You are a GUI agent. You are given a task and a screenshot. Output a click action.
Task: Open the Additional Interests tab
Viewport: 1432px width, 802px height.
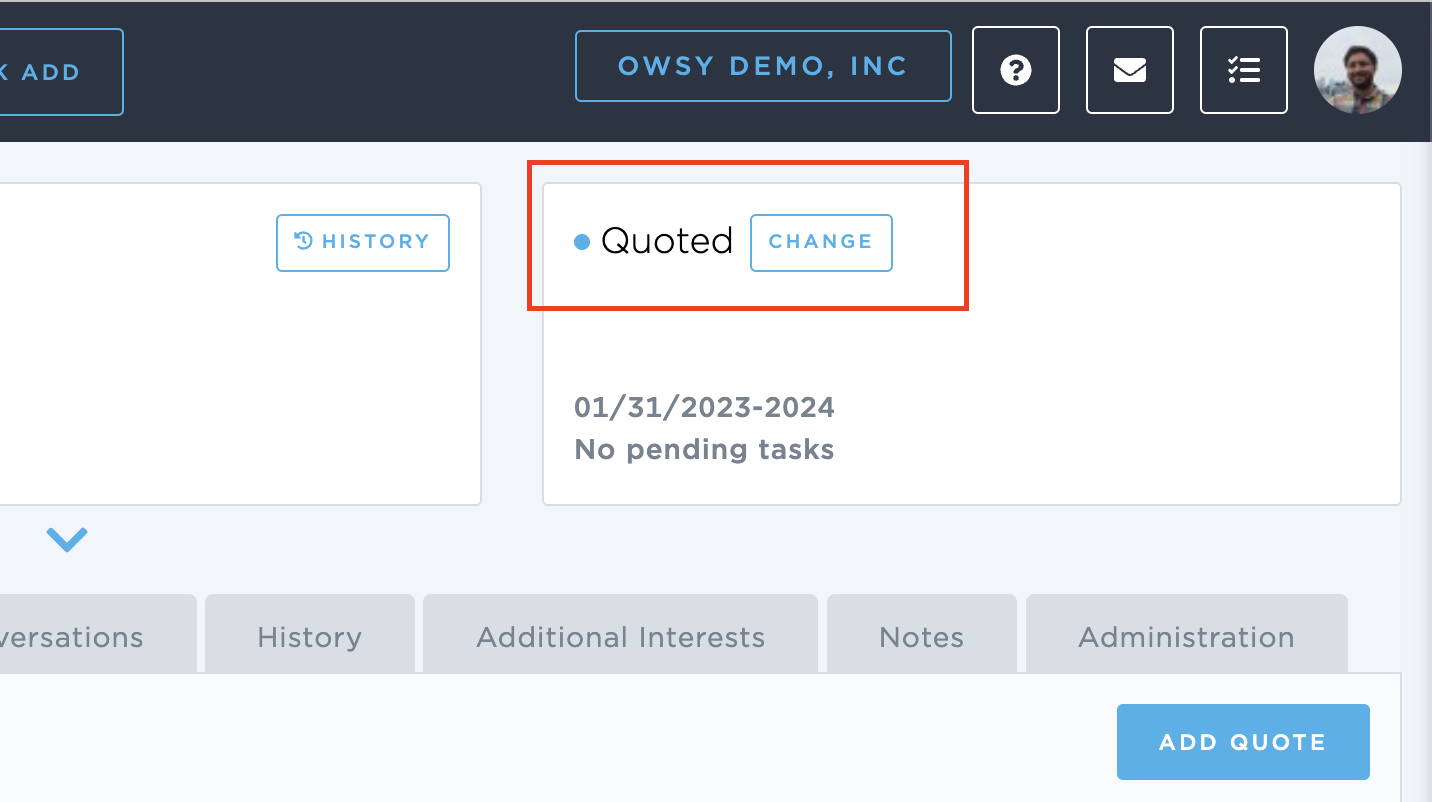click(x=620, y=637)
